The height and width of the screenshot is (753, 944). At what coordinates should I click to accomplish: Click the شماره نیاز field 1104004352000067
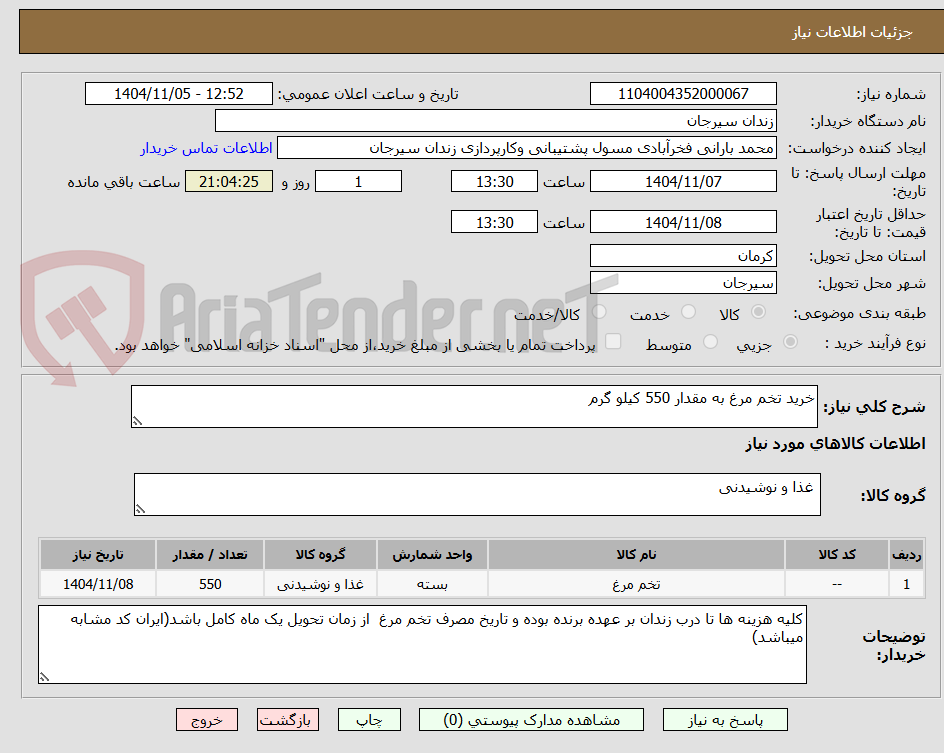(683, 94)
